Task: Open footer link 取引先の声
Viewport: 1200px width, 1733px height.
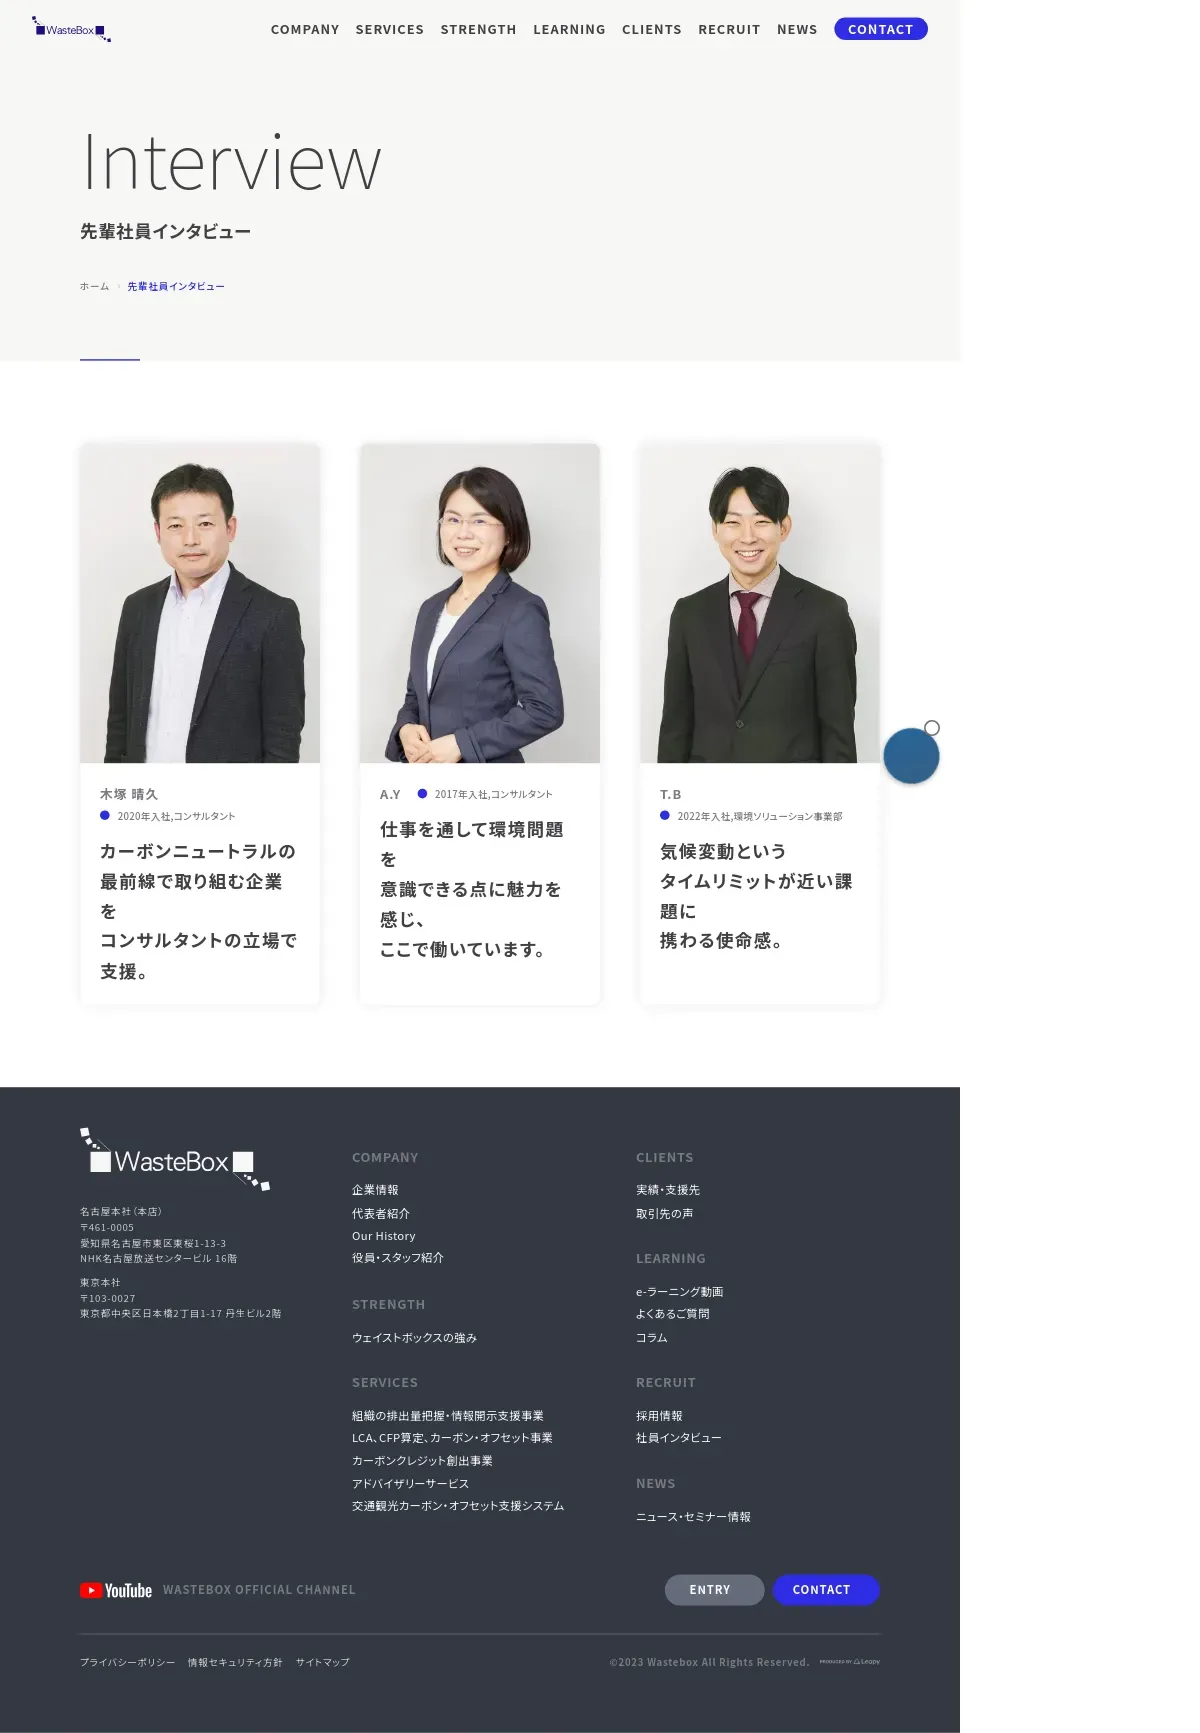Action: pos(665,1214)
